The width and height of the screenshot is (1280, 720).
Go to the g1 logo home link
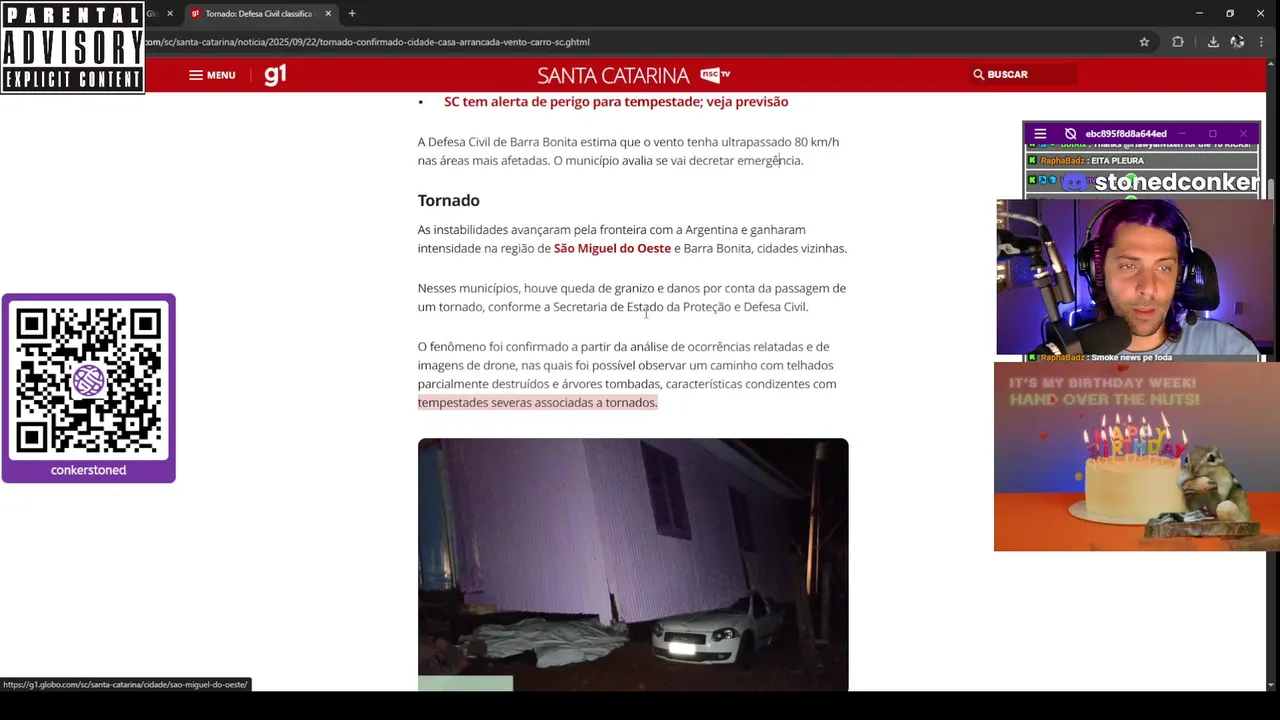(x=275, y=74)
